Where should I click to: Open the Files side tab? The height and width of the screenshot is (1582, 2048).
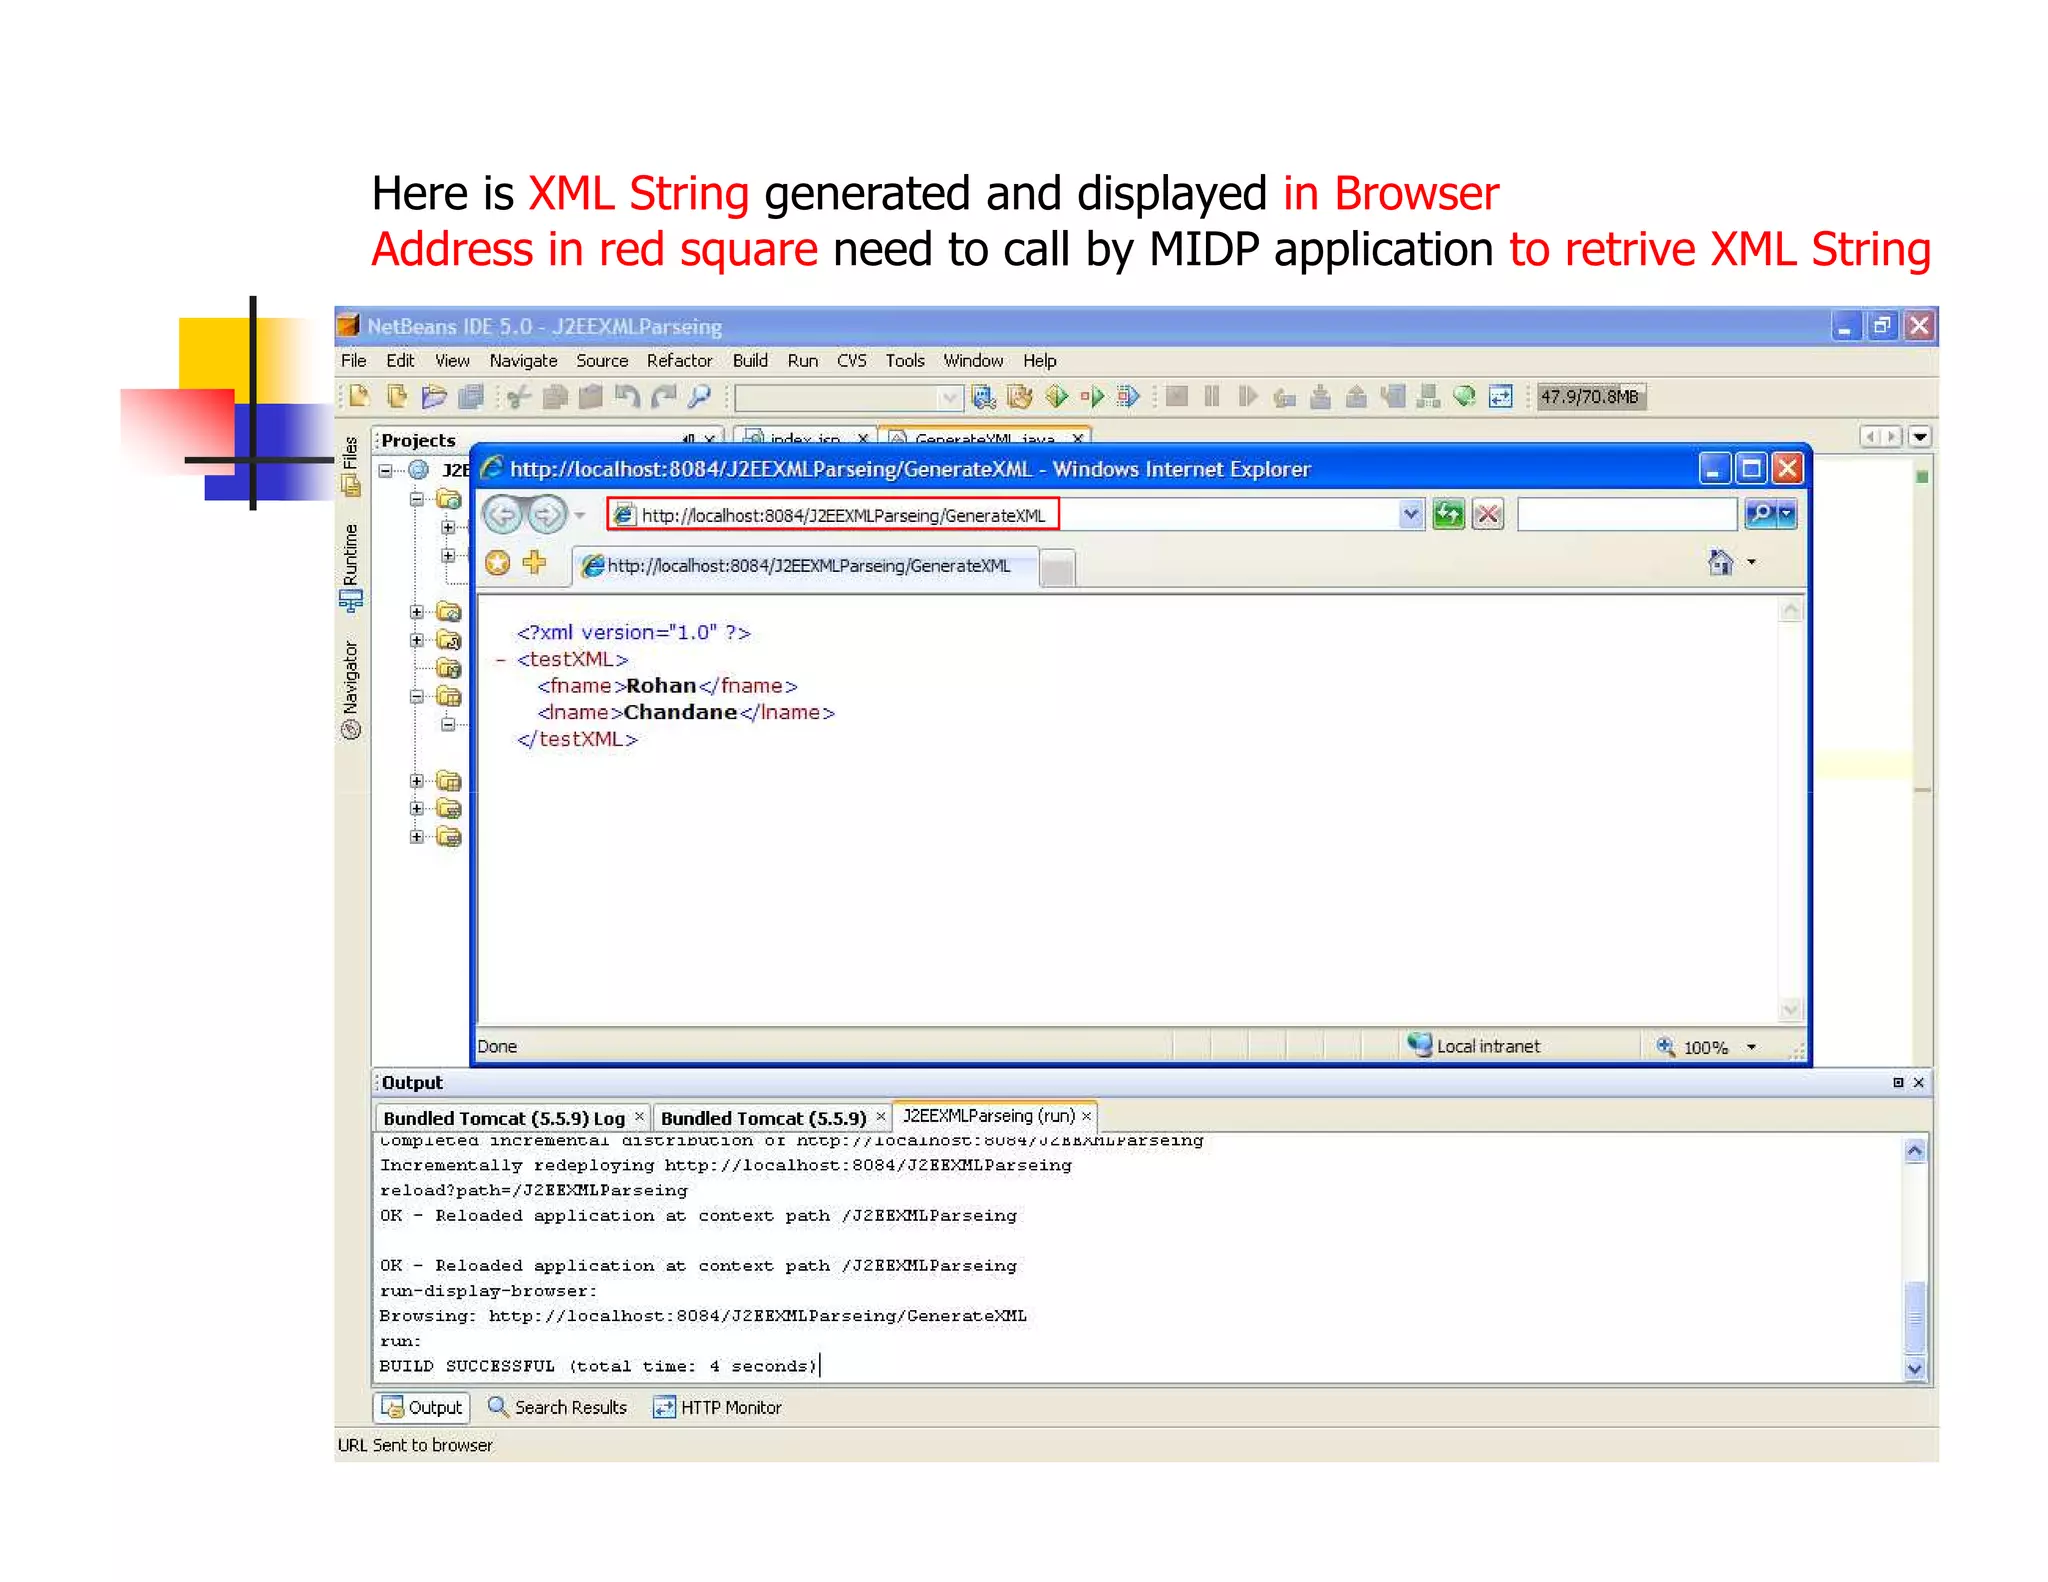click(x=351, y=465)
